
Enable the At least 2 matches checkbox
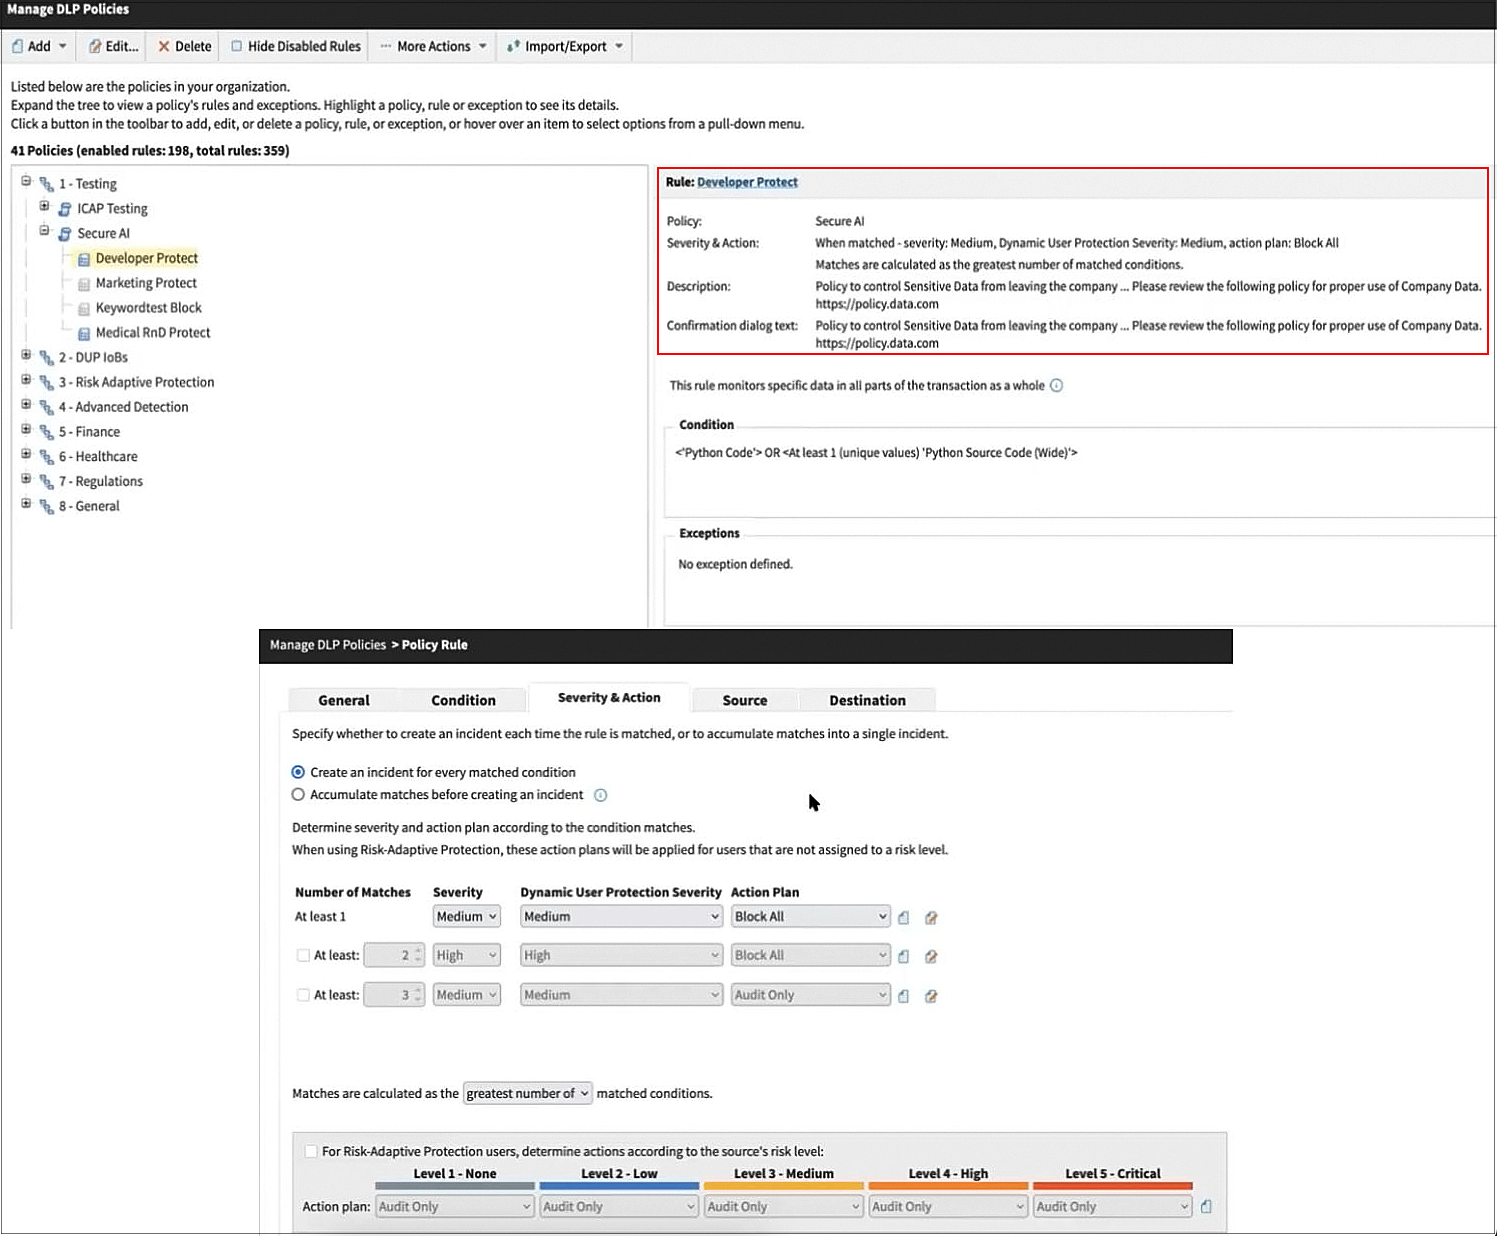click(303, 955)
